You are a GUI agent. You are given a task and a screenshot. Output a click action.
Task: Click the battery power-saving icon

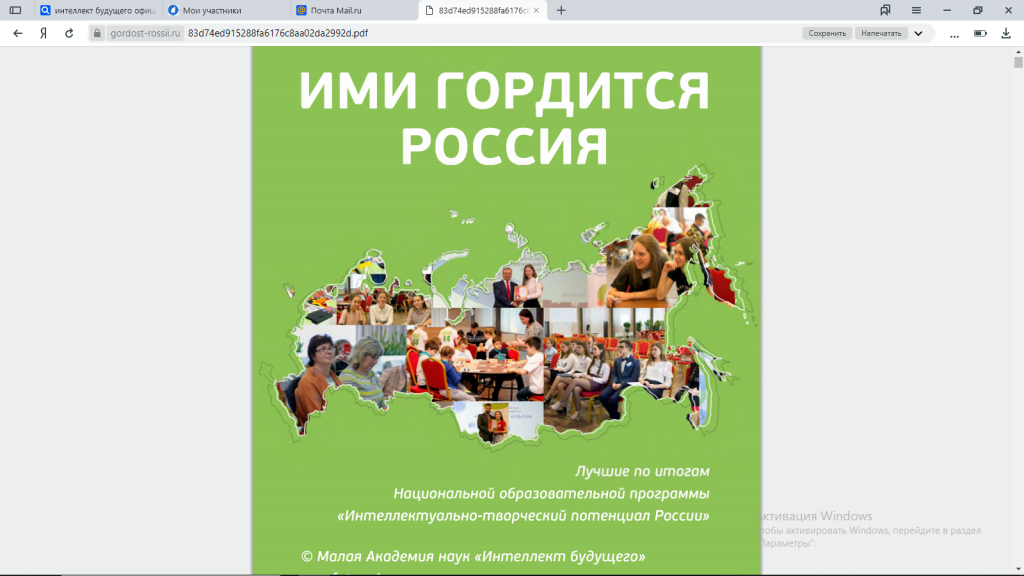coord(980,33)
